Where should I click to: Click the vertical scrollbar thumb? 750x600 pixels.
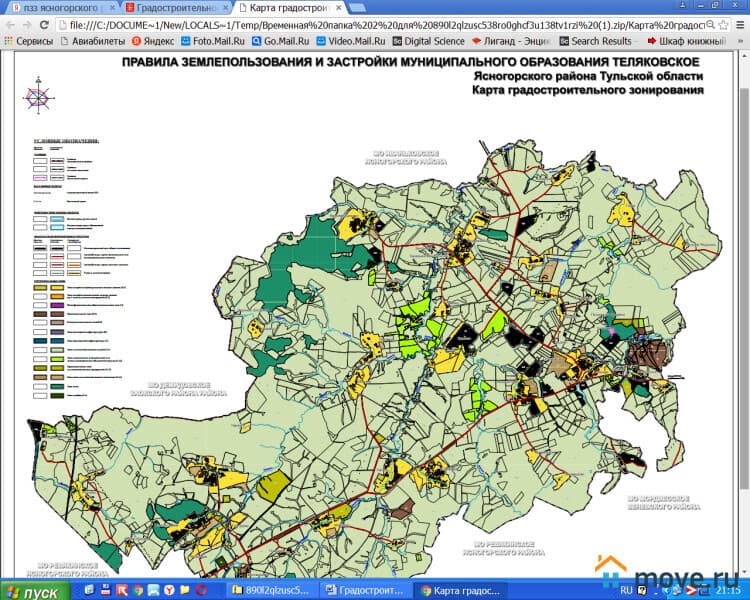(x=744, y=287)
